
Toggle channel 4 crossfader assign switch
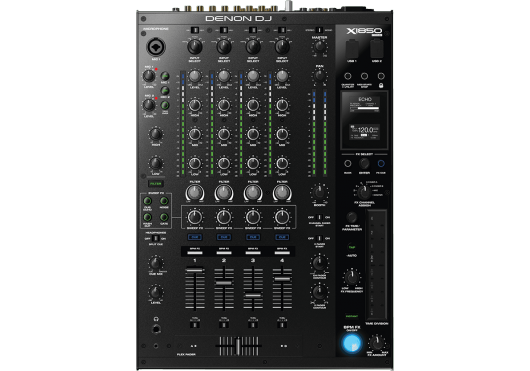click(x=282, y=325)
